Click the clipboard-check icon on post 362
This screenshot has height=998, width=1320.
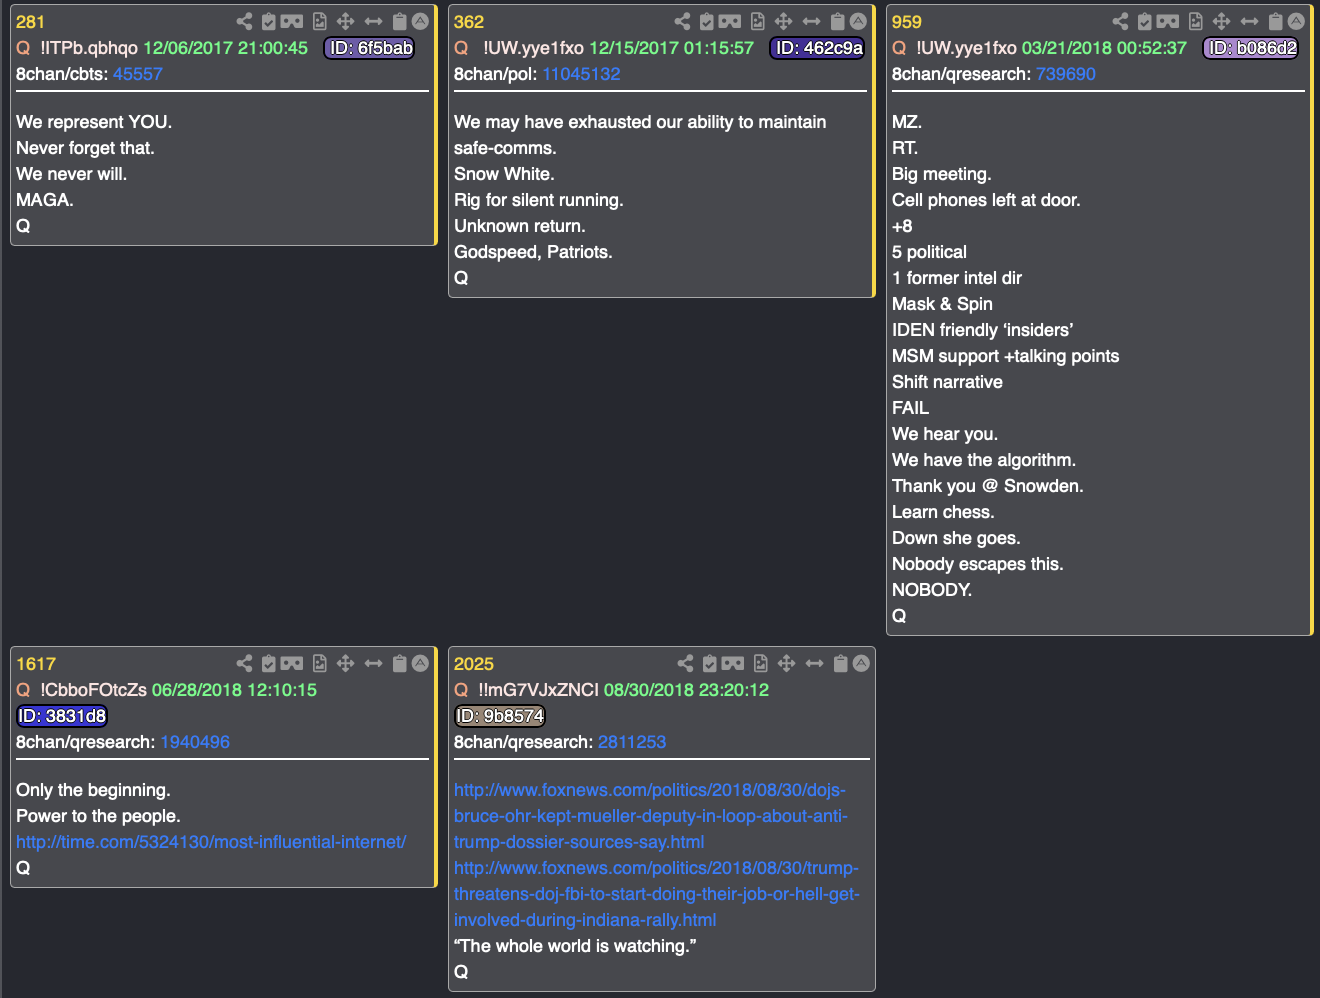(707, 21)
